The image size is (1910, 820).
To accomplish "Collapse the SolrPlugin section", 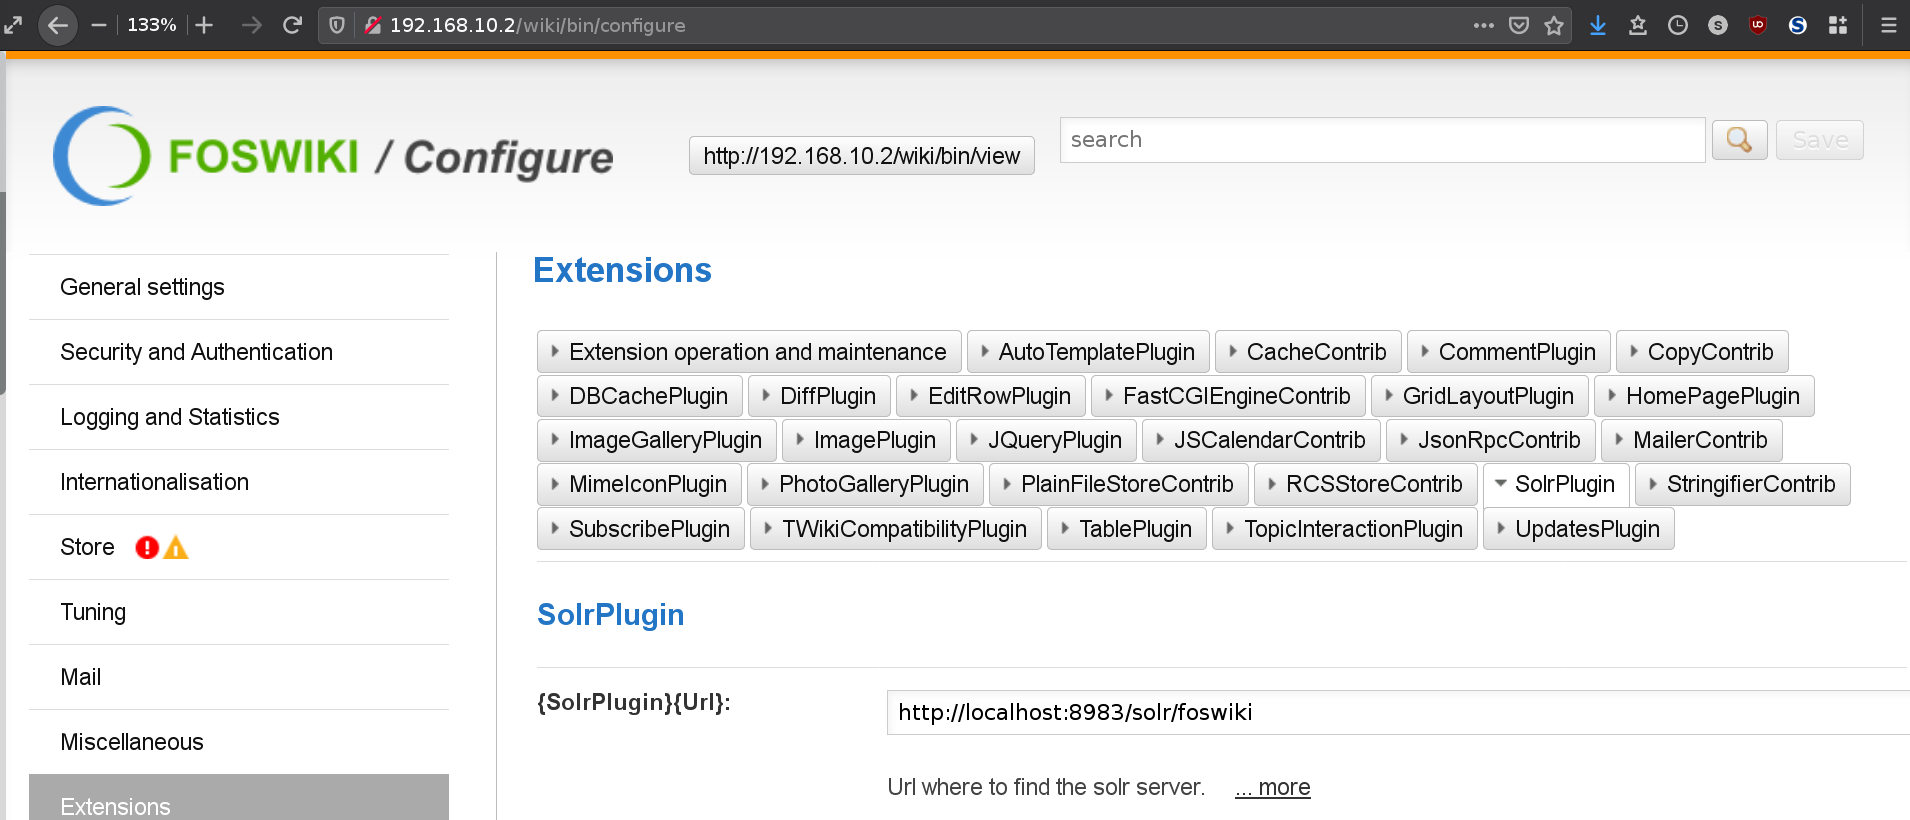I will point(1556,484).
